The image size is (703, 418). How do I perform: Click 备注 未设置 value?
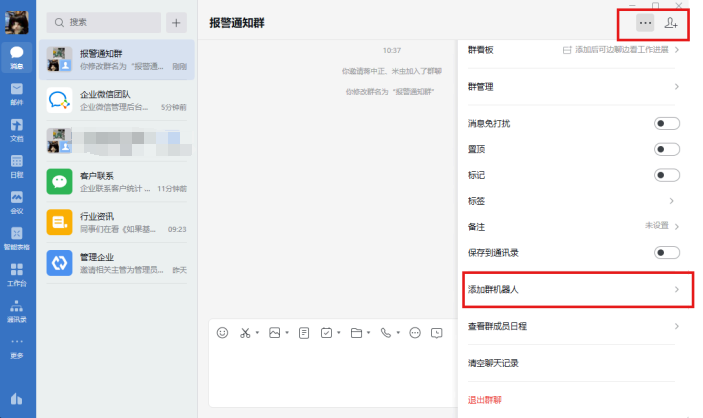point(657,226)
